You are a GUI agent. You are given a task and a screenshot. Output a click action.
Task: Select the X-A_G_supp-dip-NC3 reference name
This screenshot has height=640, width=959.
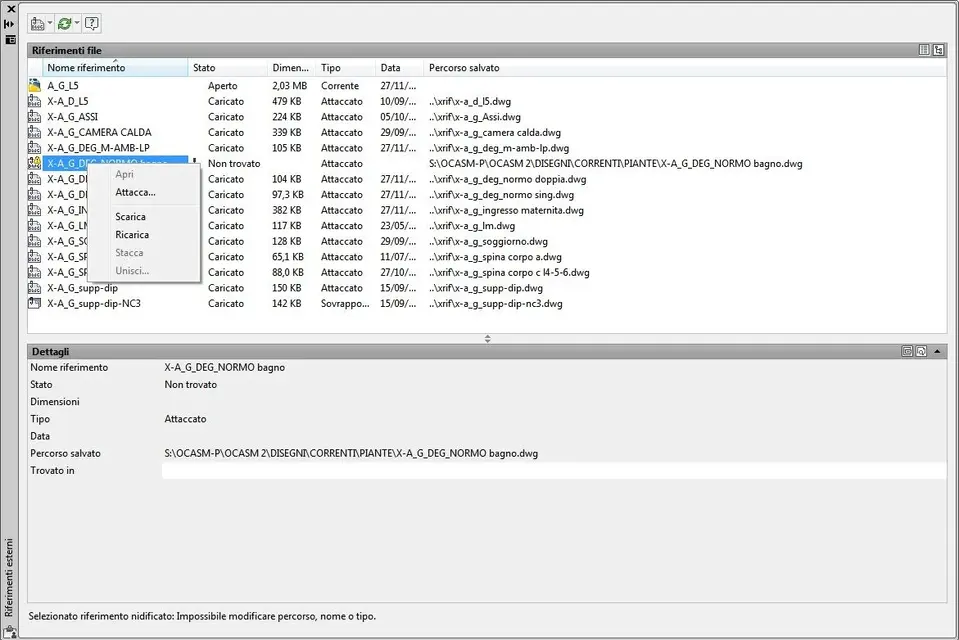(x=94, y=303)
